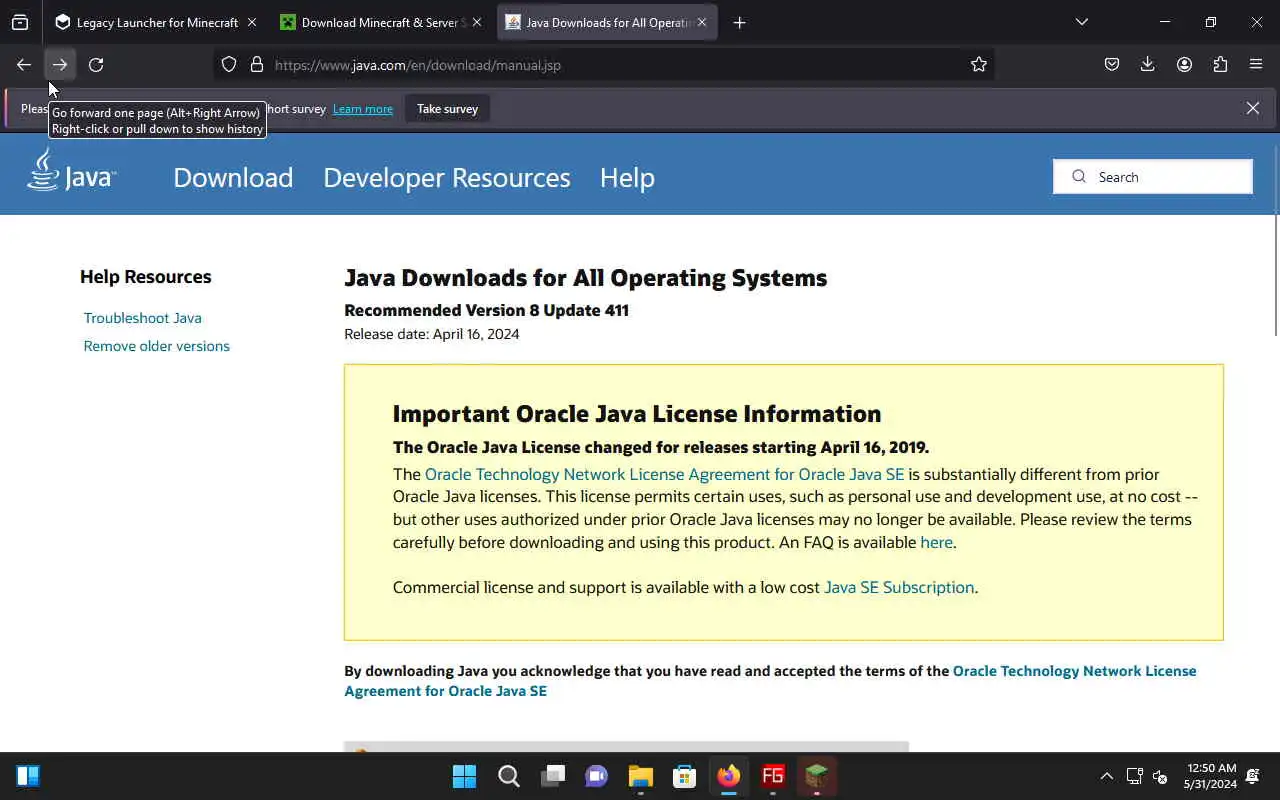Open the Remove older versions link
Image resolution: width=1280 pixels, height=800 pixels.
[157, 346]
